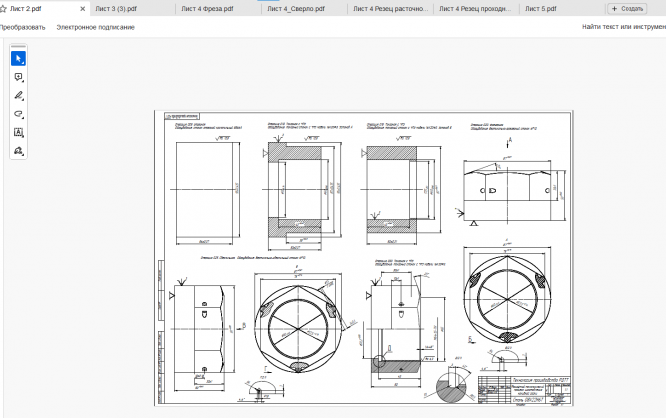This screenshot has height=418, width=666.
Task: Choose the add comment tool
Action: (x=18, y=77)
